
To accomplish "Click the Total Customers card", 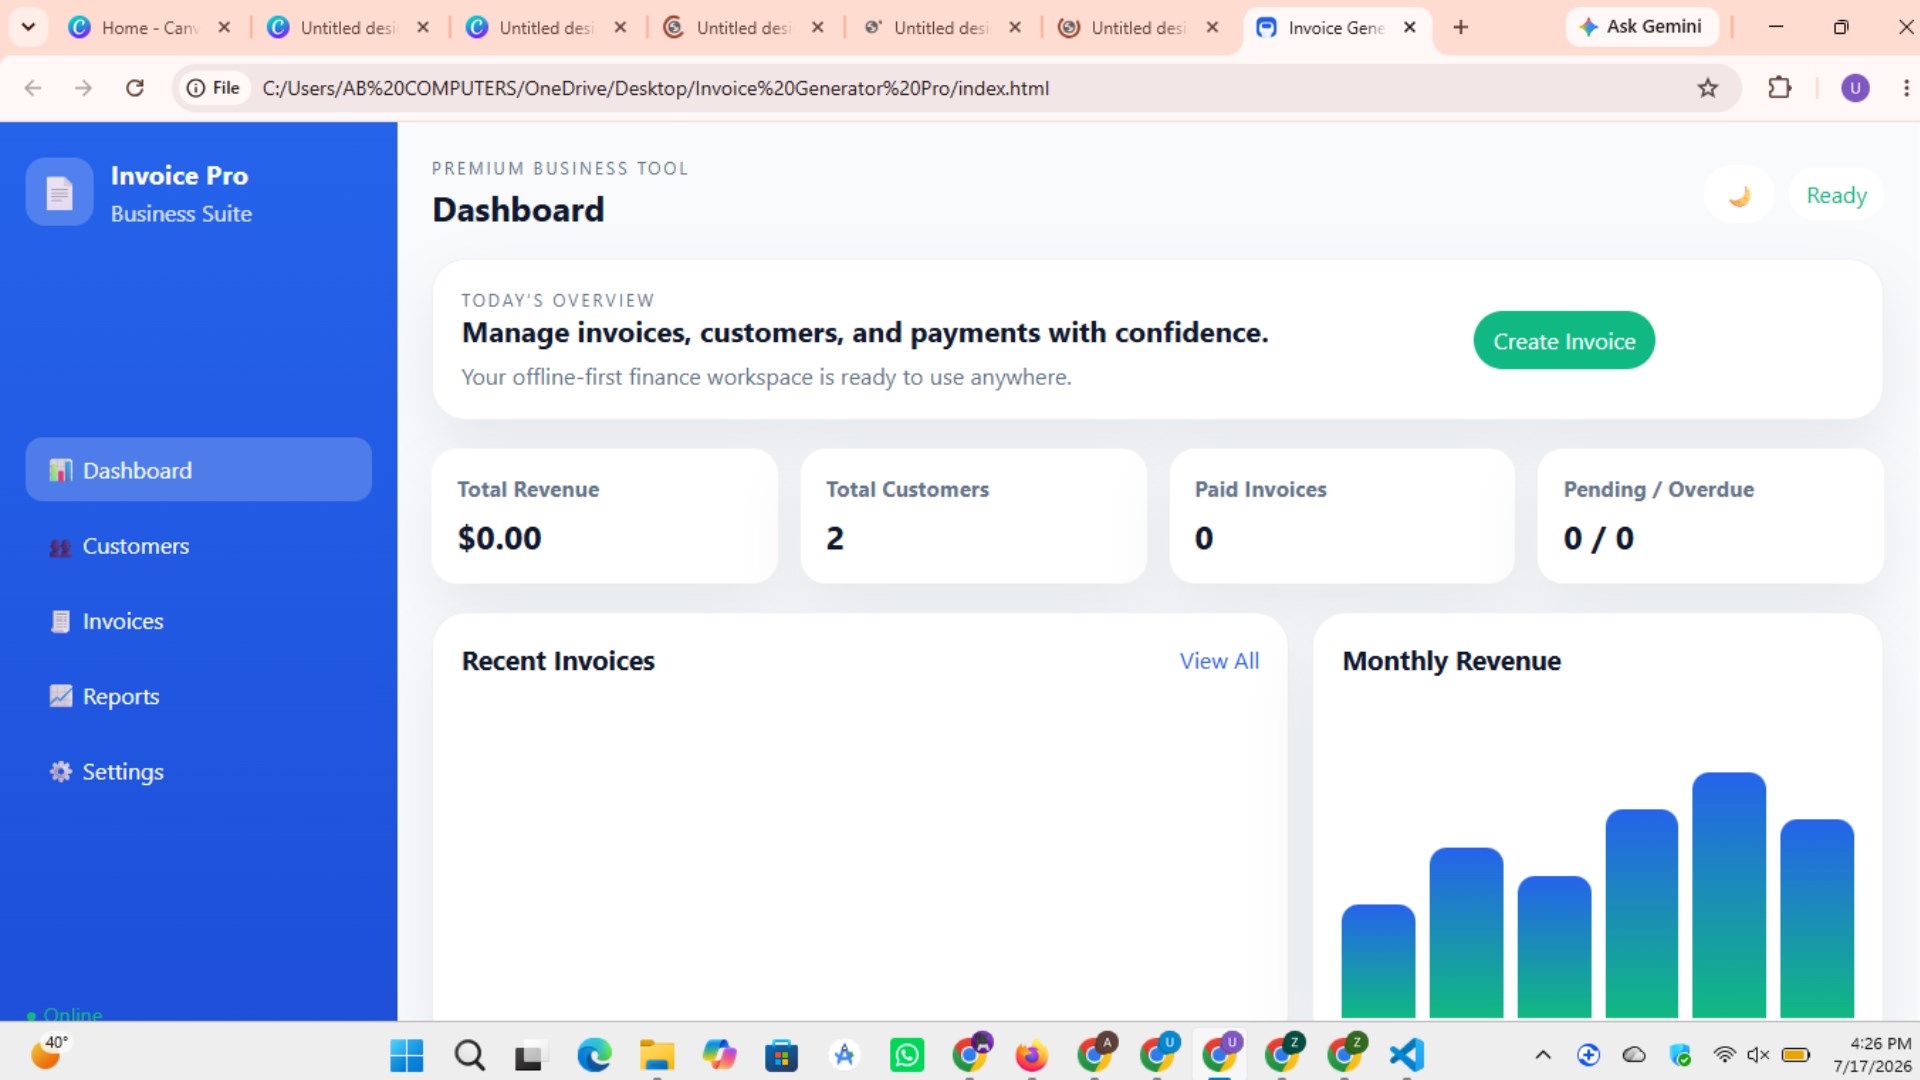I will [x=973, y=516].
